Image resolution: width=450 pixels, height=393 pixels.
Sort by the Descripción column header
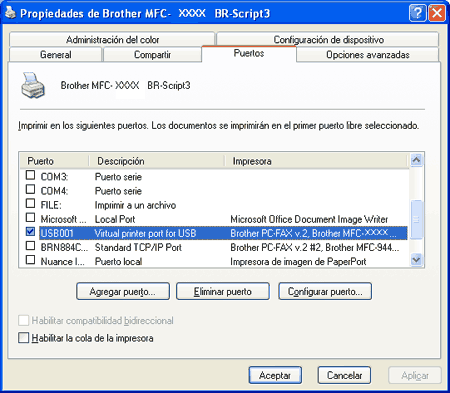pyautogui.click(x=157, y=161)
